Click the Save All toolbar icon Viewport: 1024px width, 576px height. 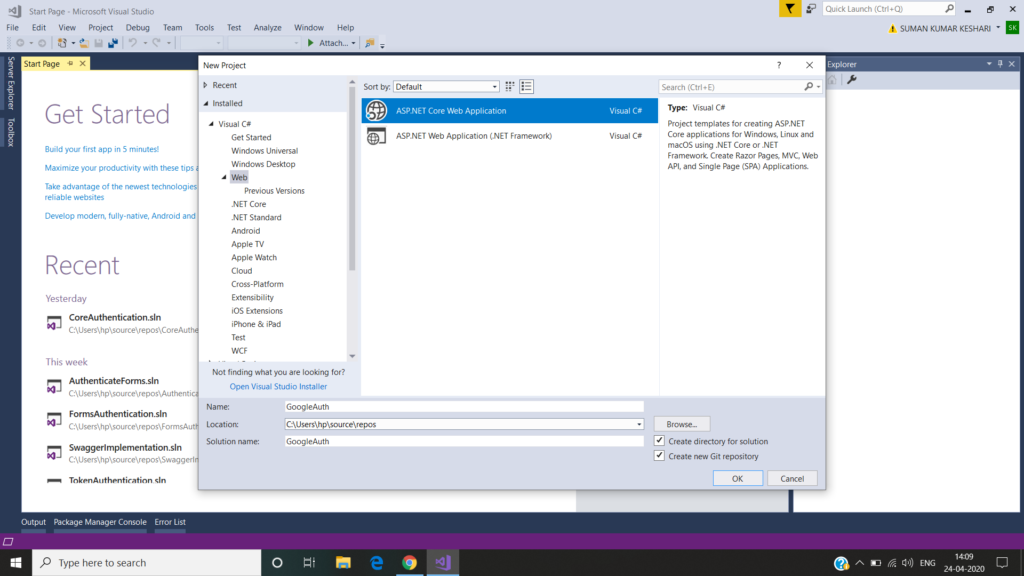[x=113, y=43]
